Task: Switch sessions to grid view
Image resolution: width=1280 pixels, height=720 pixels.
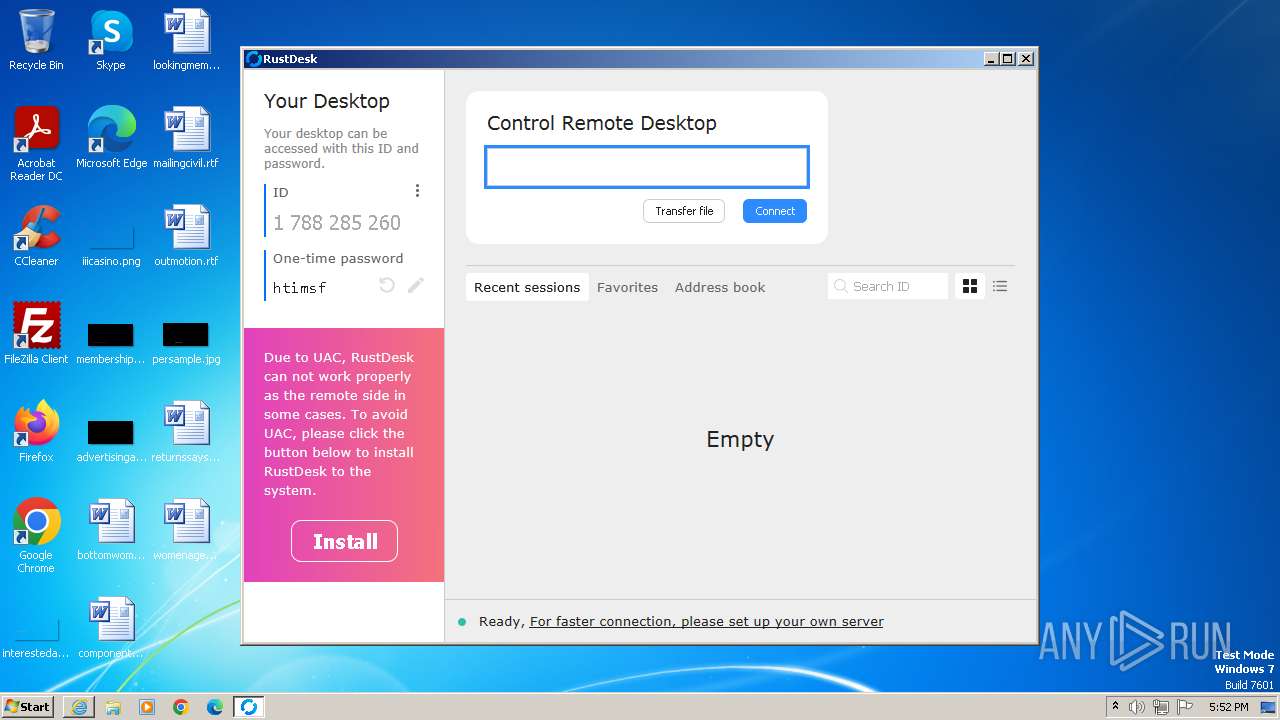Action: pos(970,287)
